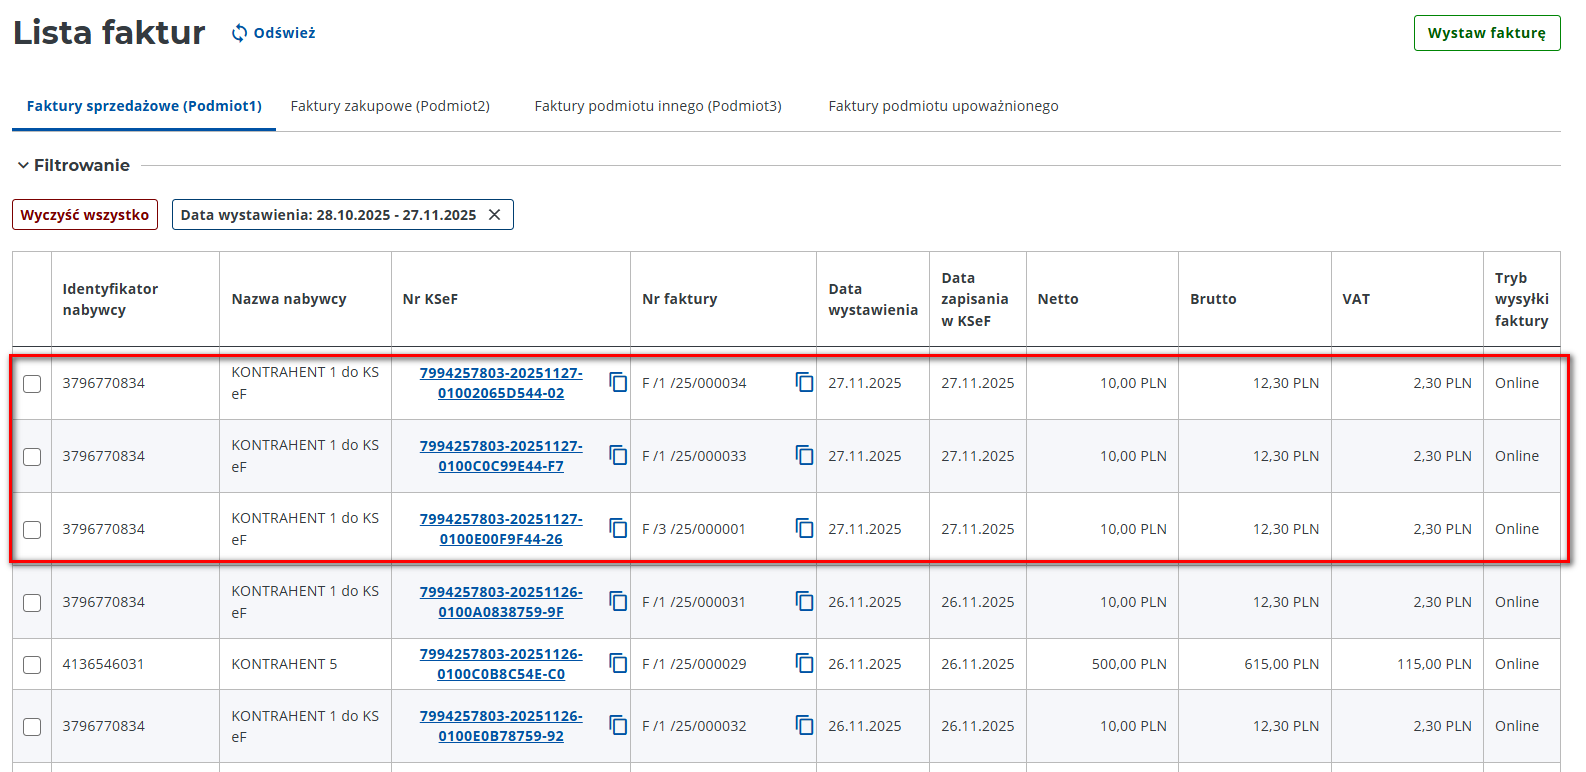This screenshot has width=1586, height=772.
Task: Remove the Data wystawienia filter chip
Action: pyautogui.click(x=494, y=215)
